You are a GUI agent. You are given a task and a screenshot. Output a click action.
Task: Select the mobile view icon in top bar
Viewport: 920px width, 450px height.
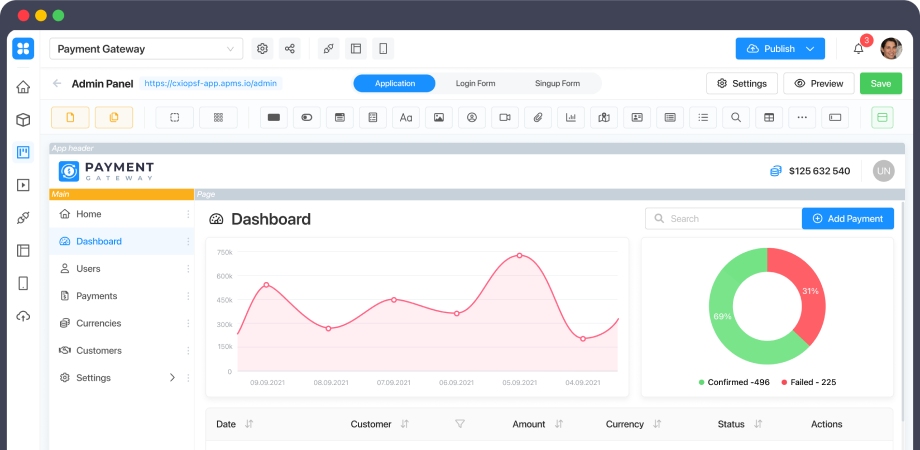click(x=383, y=49)
